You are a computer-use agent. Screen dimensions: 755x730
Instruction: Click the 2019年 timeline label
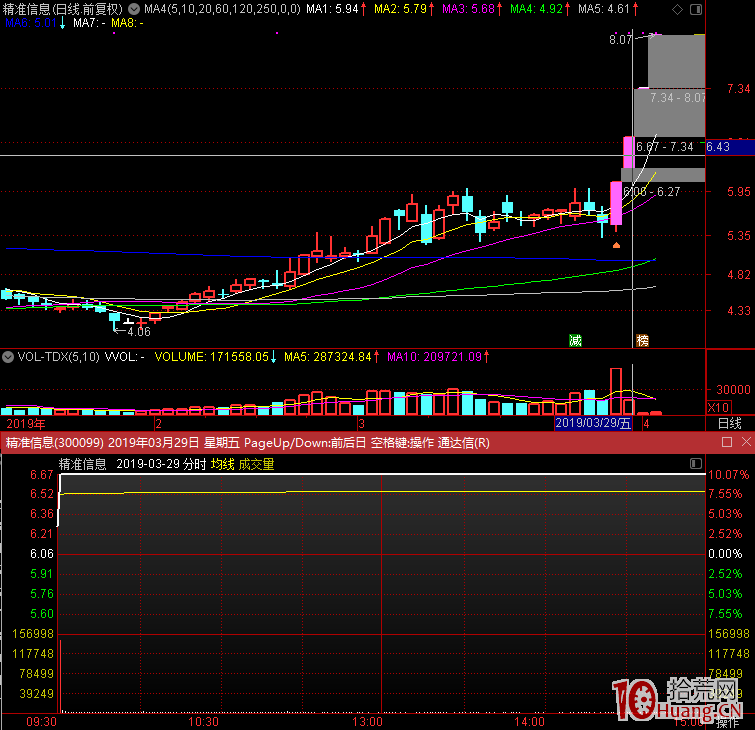(26, 424)
